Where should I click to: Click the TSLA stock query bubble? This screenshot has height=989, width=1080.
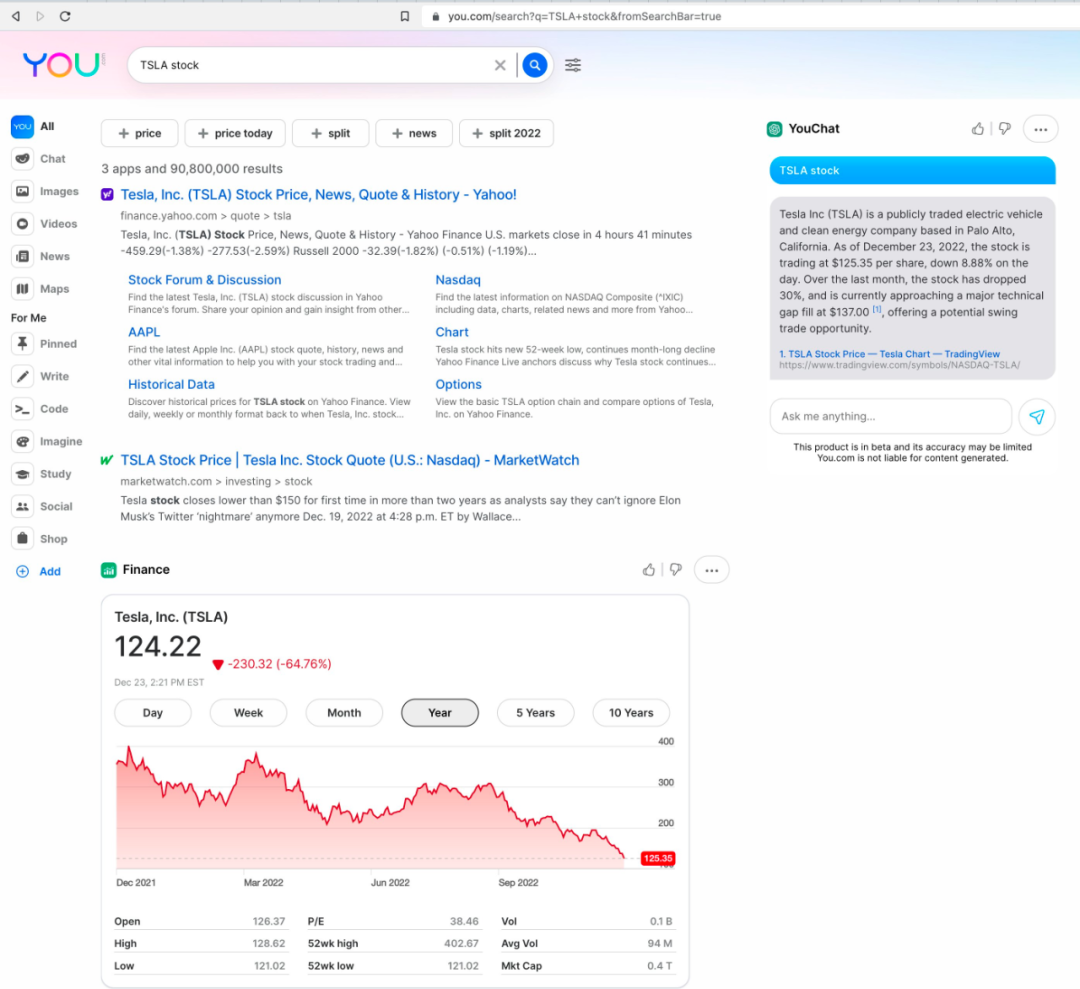click(x=912, y=170)
